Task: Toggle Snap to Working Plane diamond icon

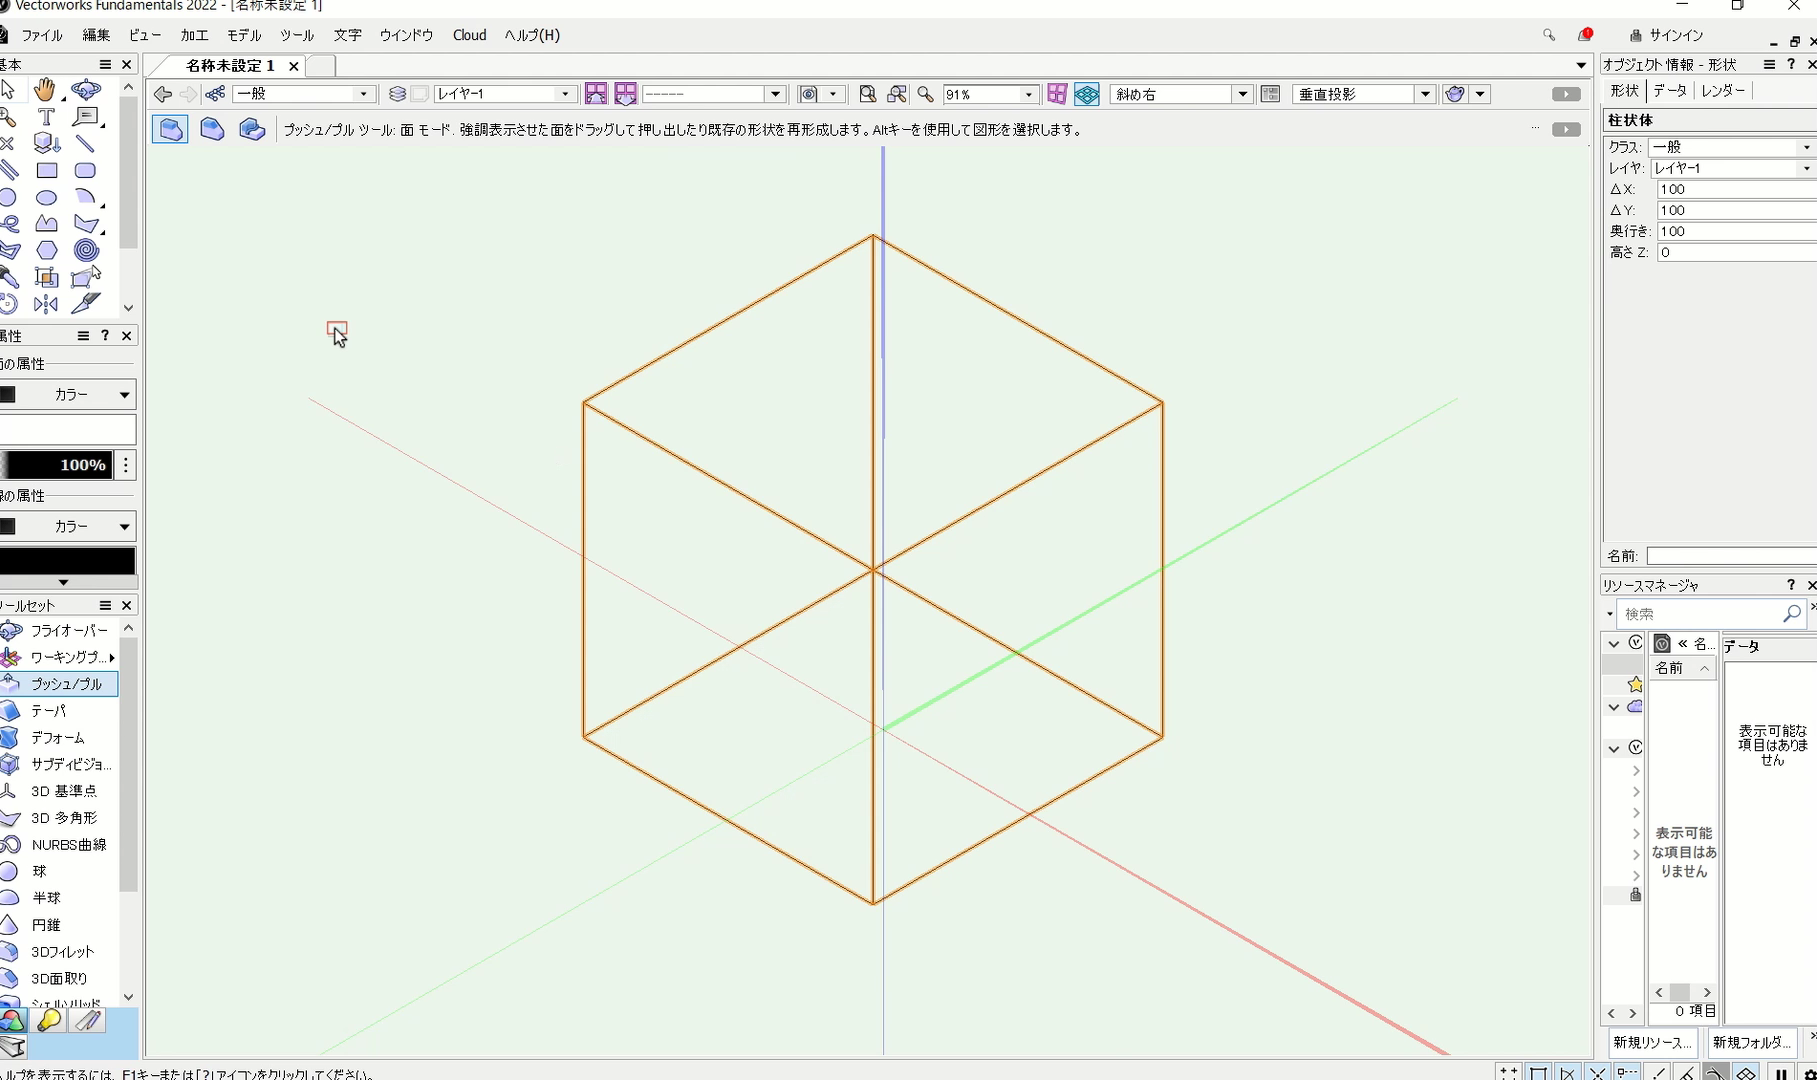Action: point(1746,1073)
